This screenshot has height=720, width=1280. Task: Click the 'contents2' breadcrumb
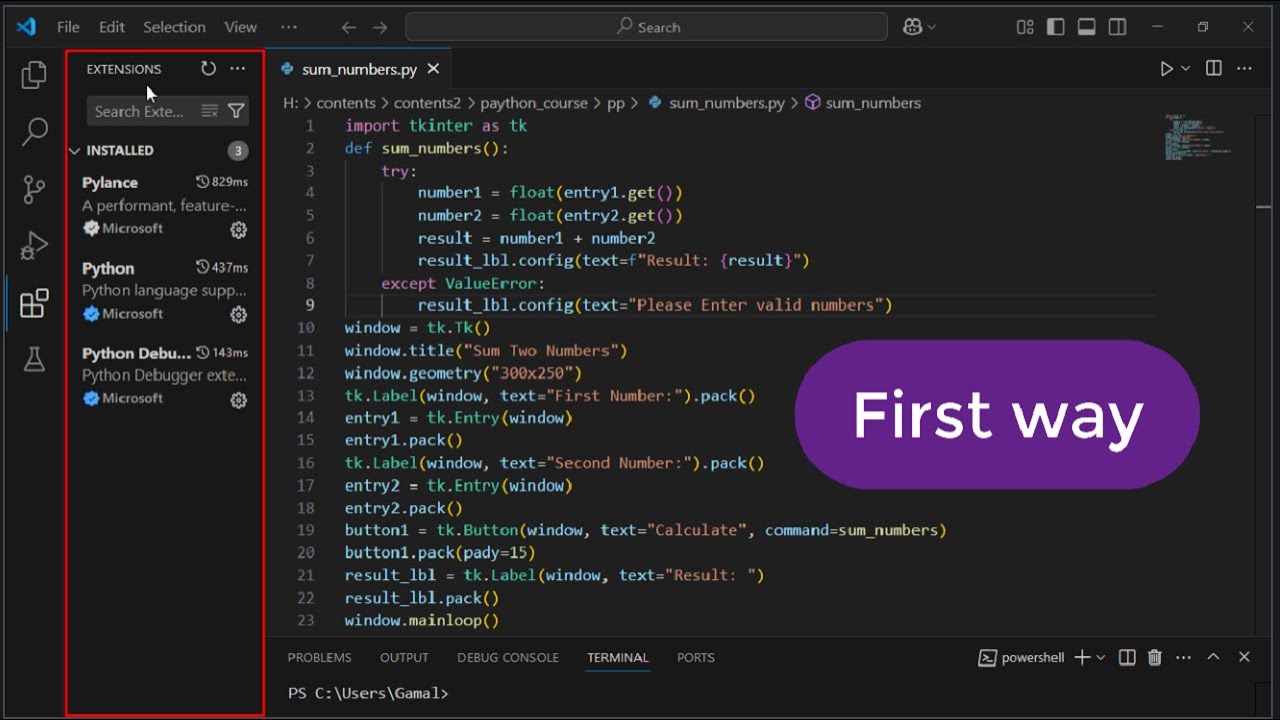427,102
